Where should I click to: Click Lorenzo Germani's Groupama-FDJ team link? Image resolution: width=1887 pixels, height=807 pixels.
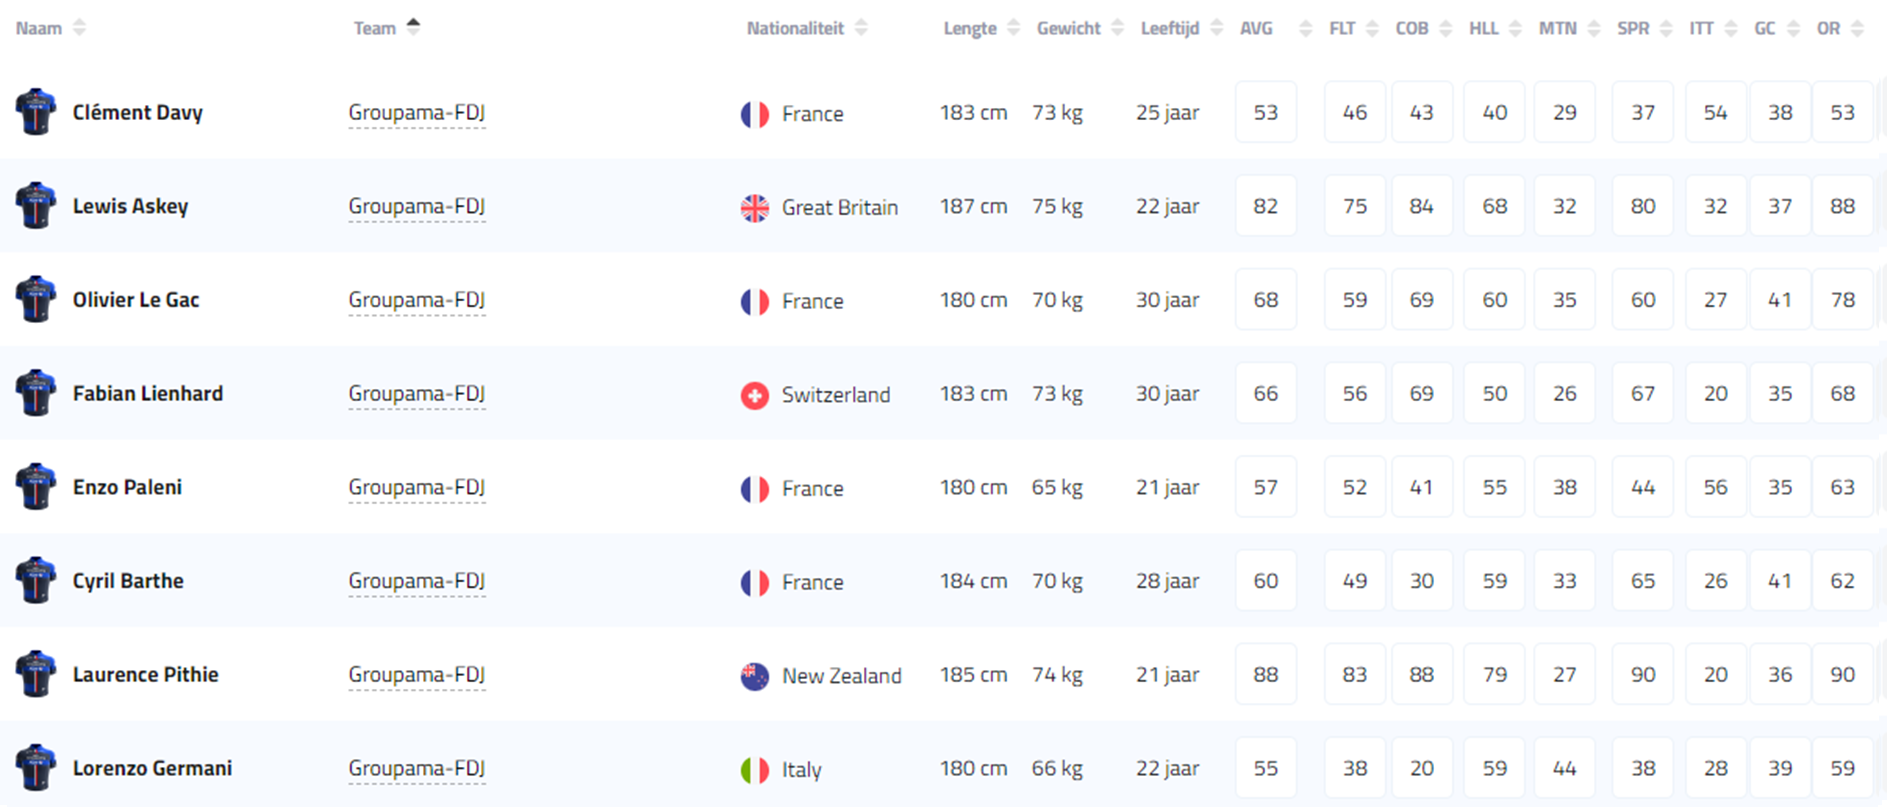pos(417,768)
